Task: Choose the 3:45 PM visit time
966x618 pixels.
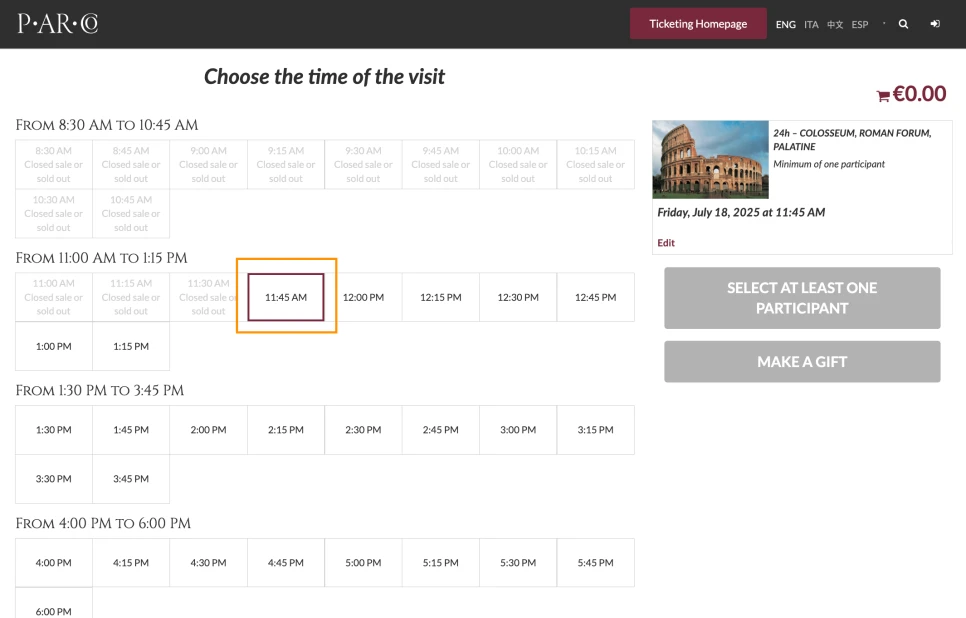Action: pyautogui.click(x=131, y=479)
